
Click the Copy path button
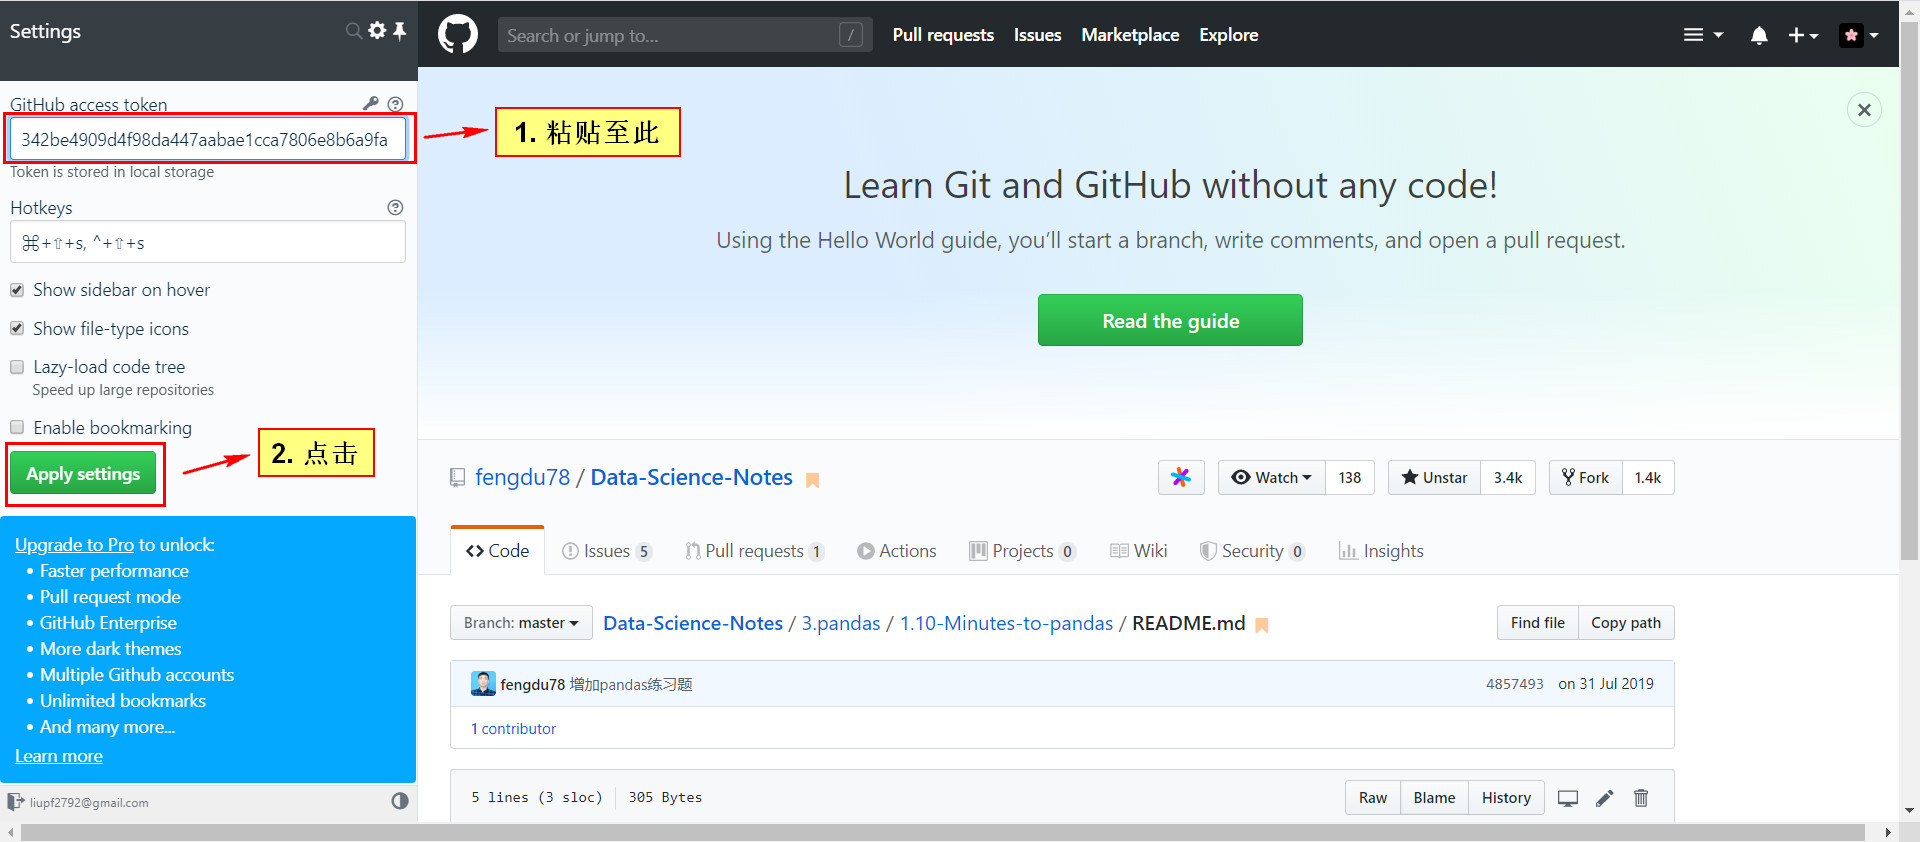1626,623
